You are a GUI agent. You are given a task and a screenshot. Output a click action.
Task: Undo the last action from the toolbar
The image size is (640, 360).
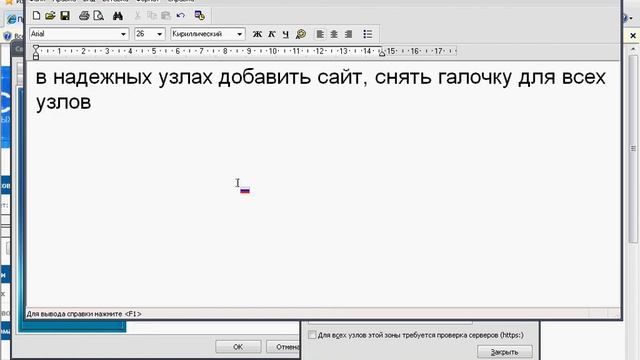(x=181, y=16)
